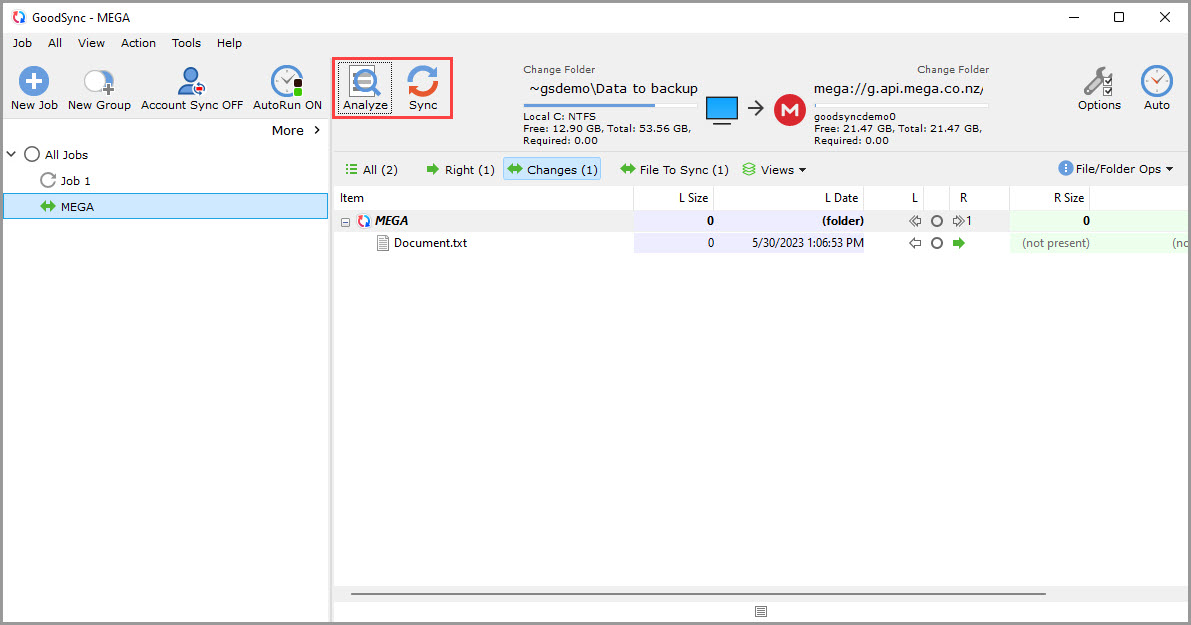1191x625 pixels.
Task: Select the All Jobs radio circle
Action: [30, 154]
